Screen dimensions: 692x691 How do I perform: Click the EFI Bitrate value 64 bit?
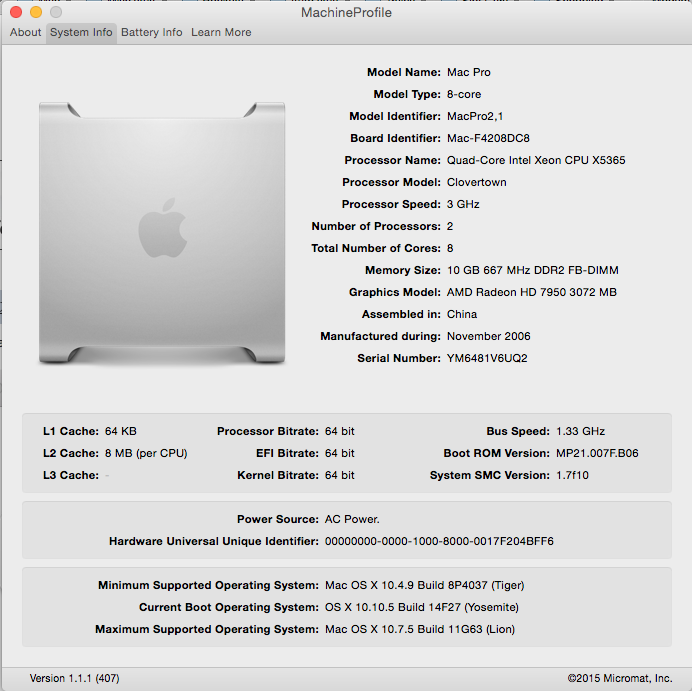[339, 453]
